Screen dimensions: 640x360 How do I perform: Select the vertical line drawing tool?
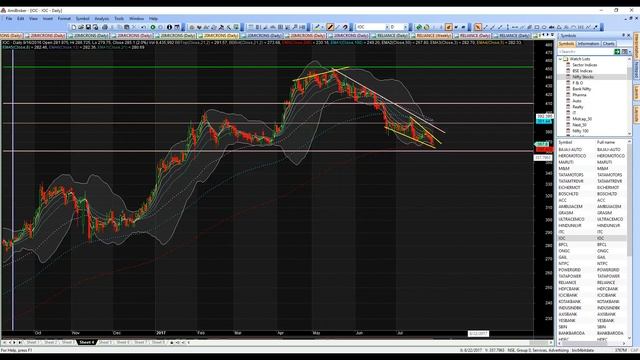click(507, 27)
